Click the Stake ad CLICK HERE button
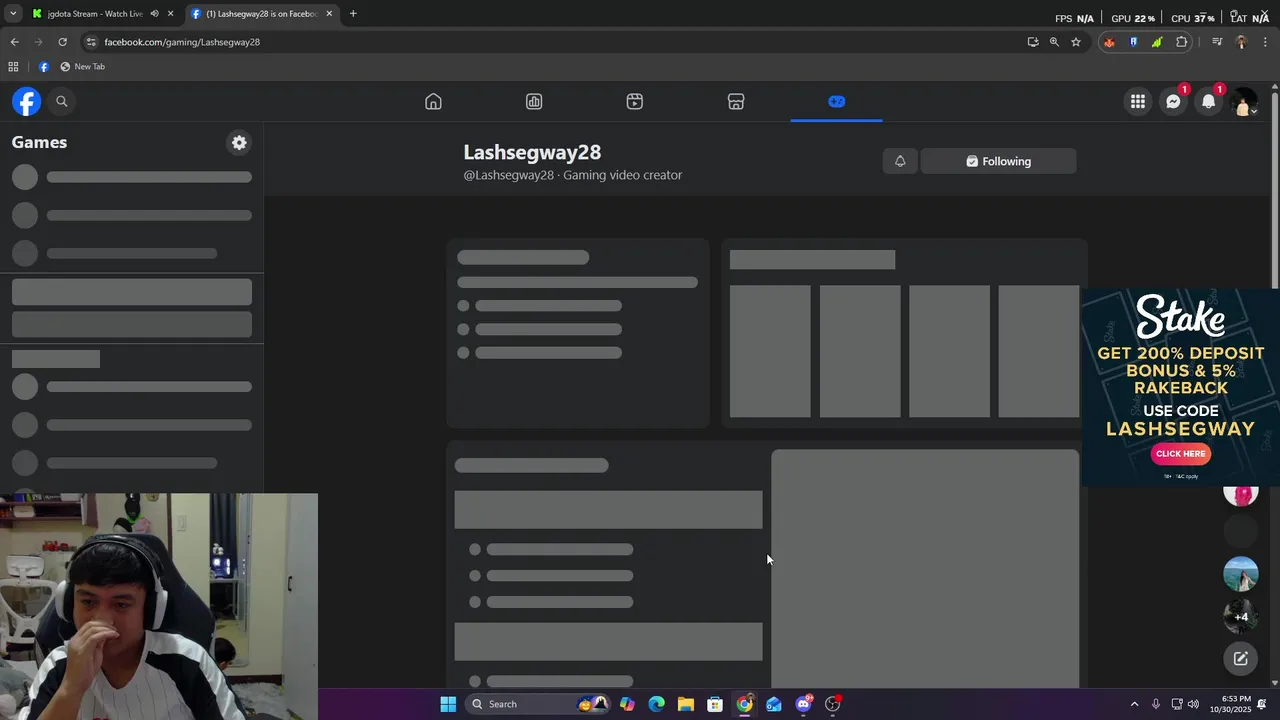Image resolution: width=1280 pixels, height=720 pixels. pos(1181,454)
